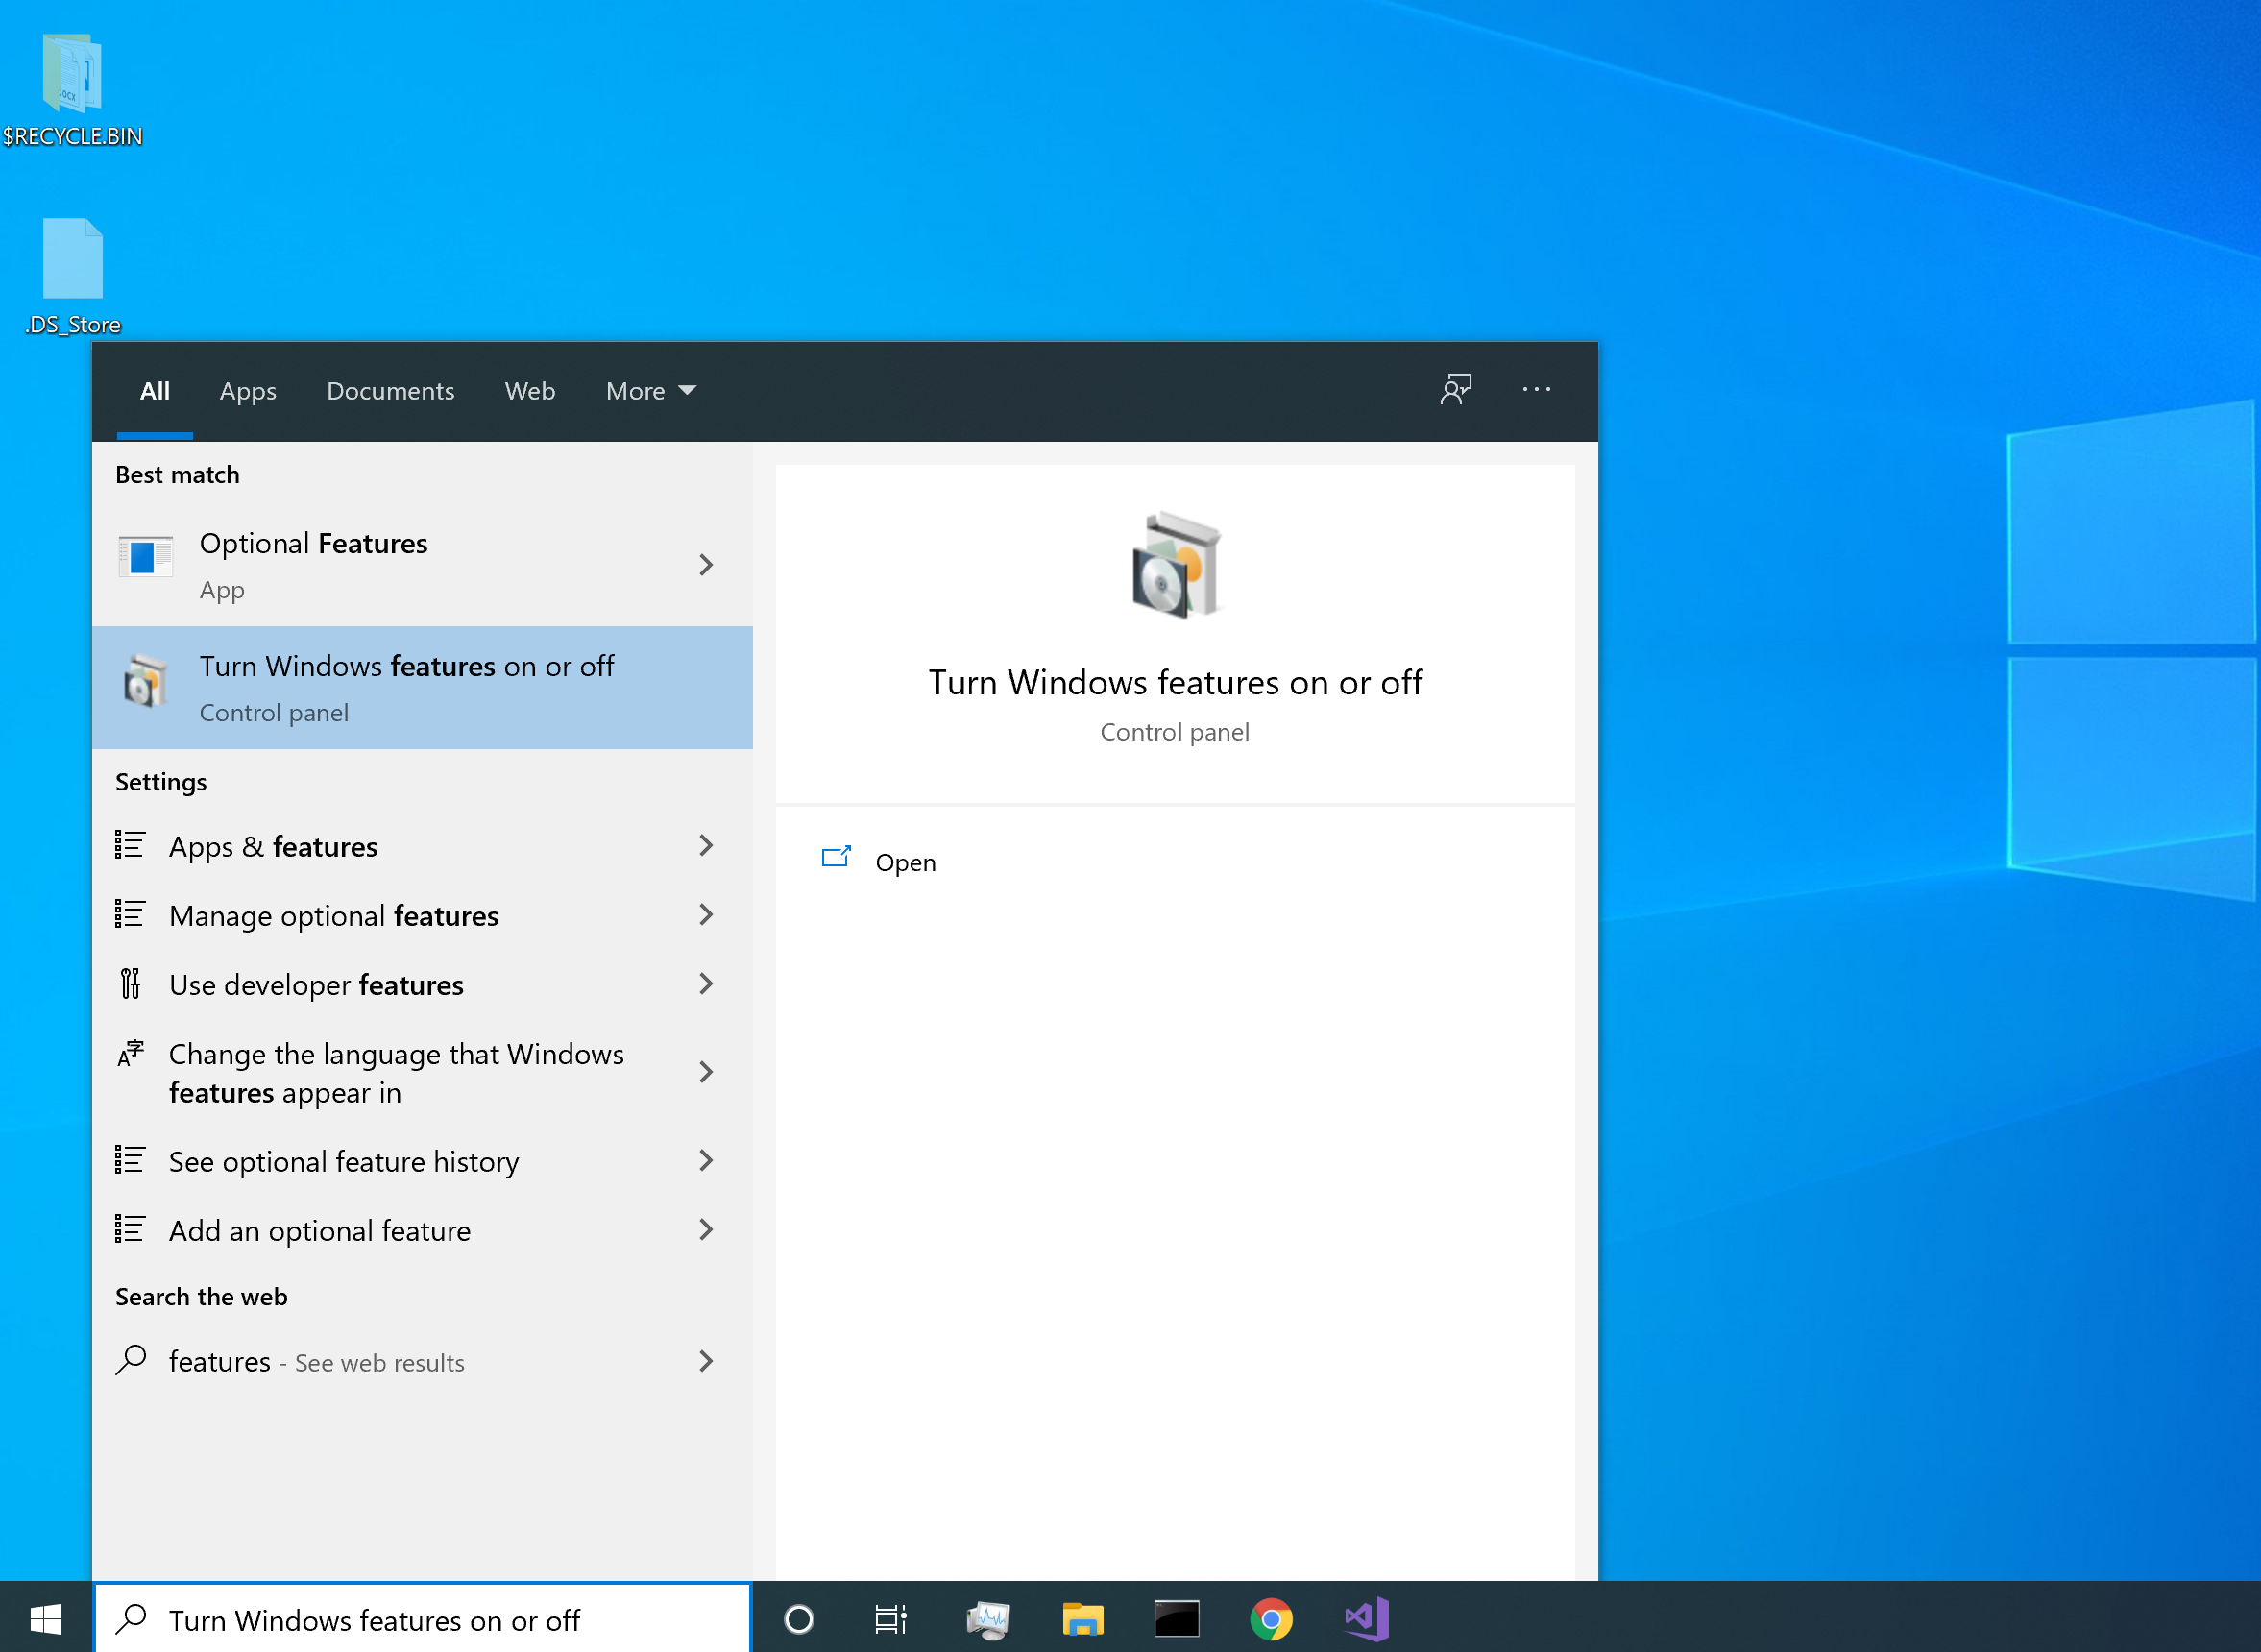Open Manage optional features setting
Viewport: 2261px width, 1652px height.
422,914
